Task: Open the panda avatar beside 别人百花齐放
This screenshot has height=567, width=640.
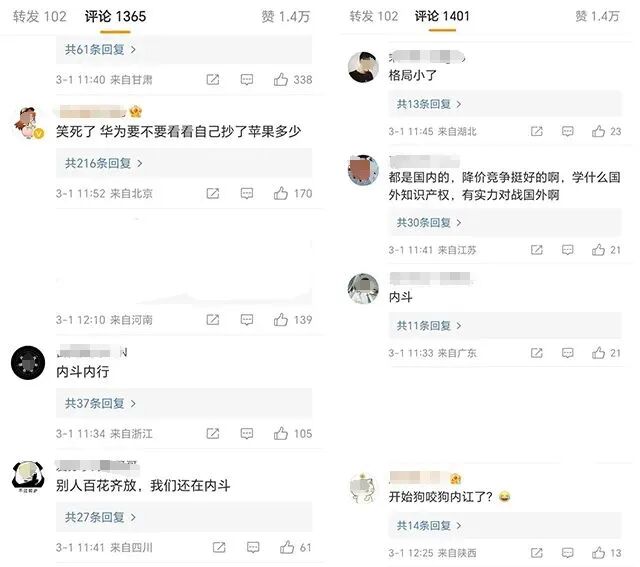Action: click(x=28, y=476)
